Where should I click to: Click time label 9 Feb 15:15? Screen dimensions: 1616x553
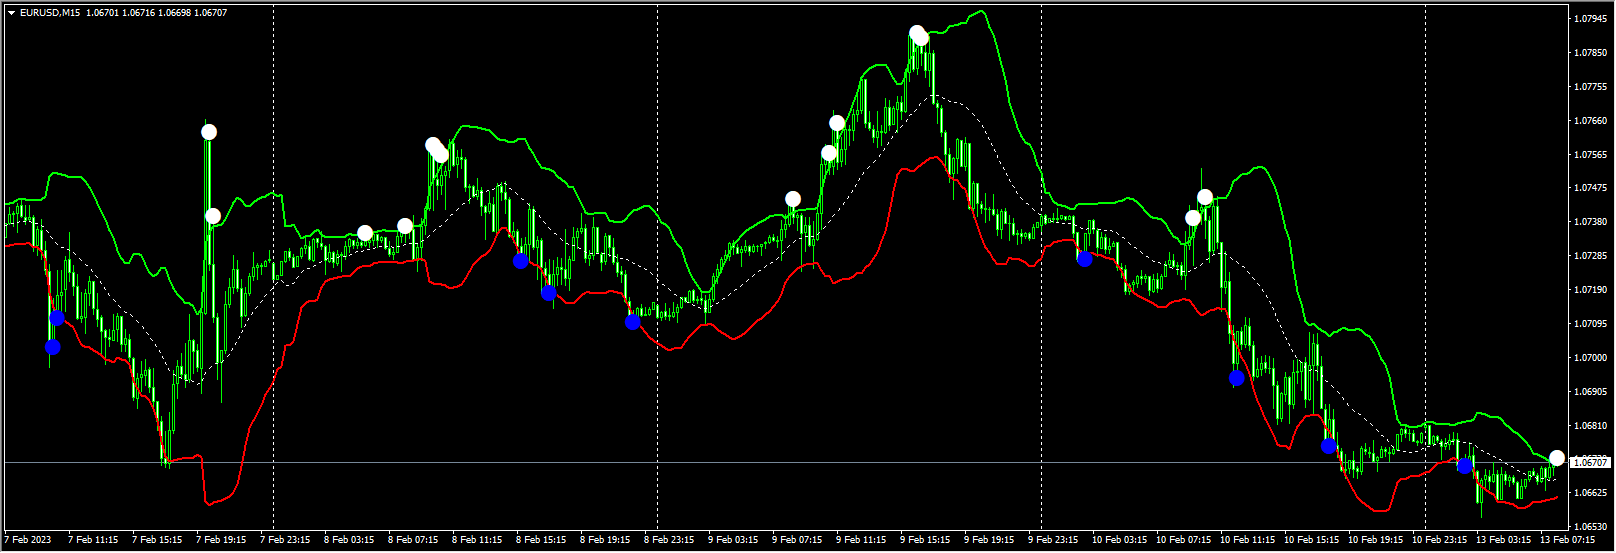coord(925,540)
